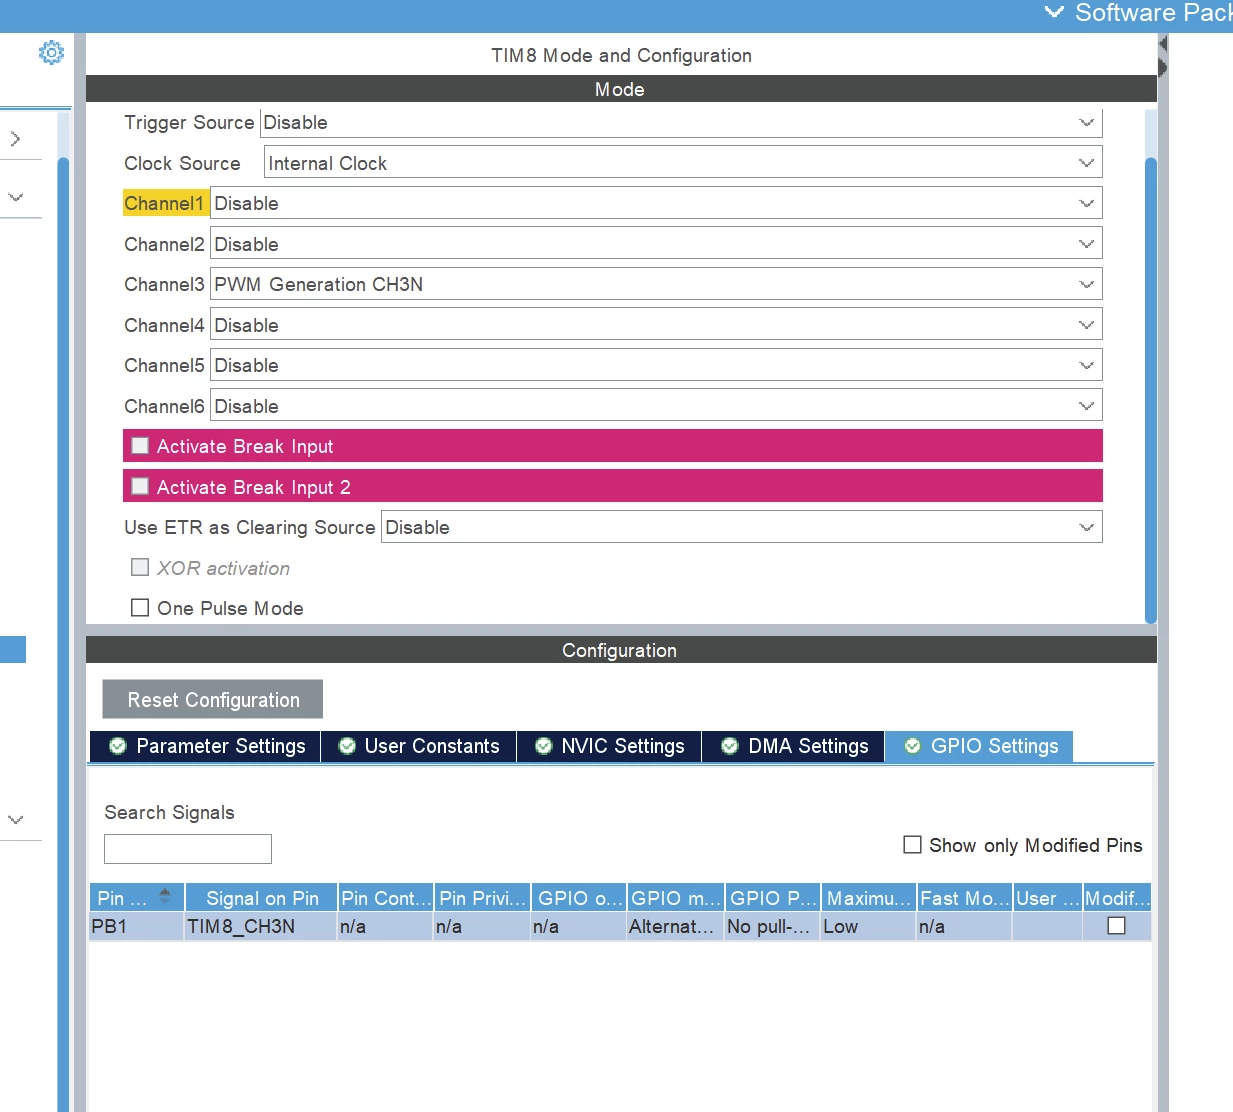Open the Channel4 dropdown
Viewport: 1233px width, 1112px height.
[656, 325]
